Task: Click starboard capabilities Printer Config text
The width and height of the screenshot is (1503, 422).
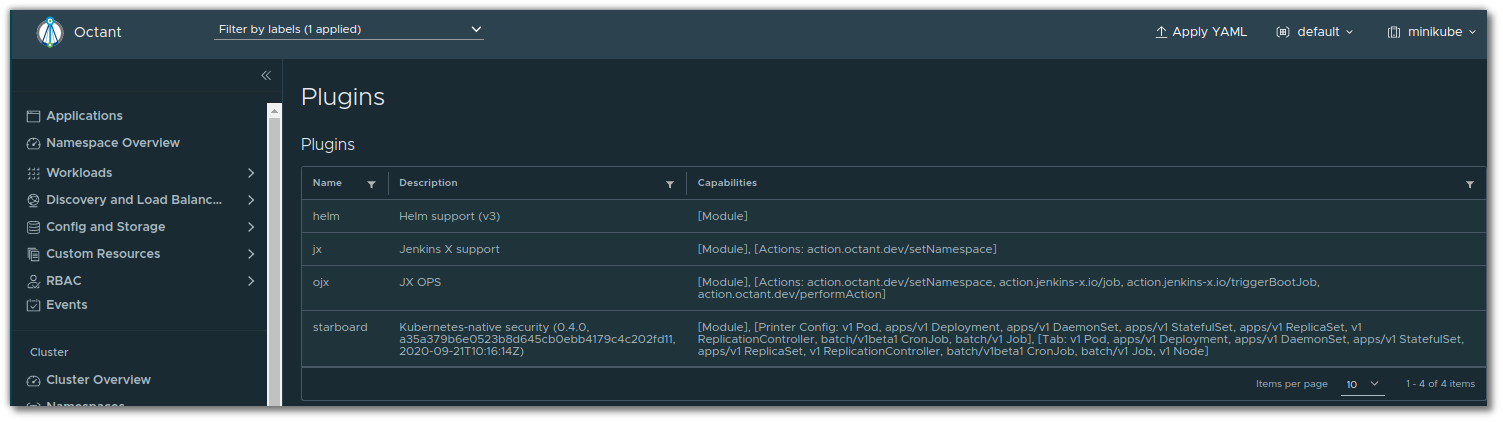Action: (x=1080, y=339)
